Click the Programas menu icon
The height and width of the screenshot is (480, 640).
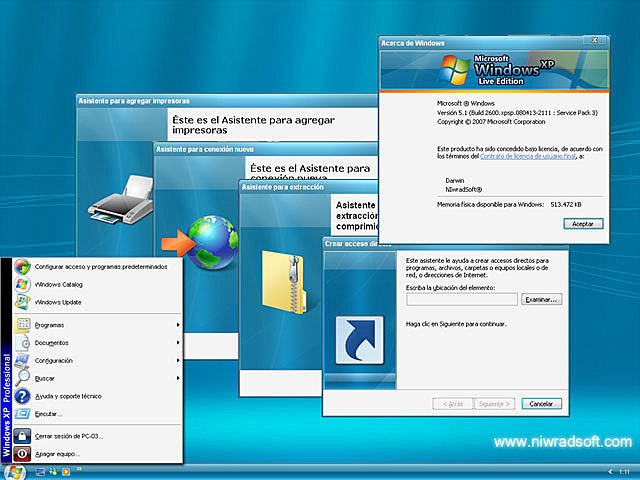[x=22, y=325]
